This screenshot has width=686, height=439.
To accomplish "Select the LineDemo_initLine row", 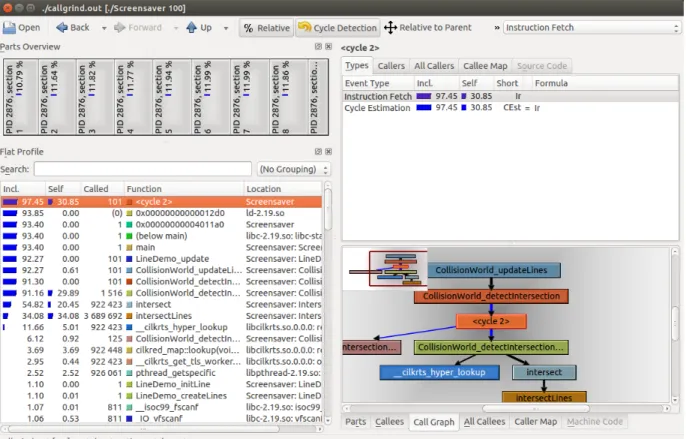I will click(x=161, y=384).
